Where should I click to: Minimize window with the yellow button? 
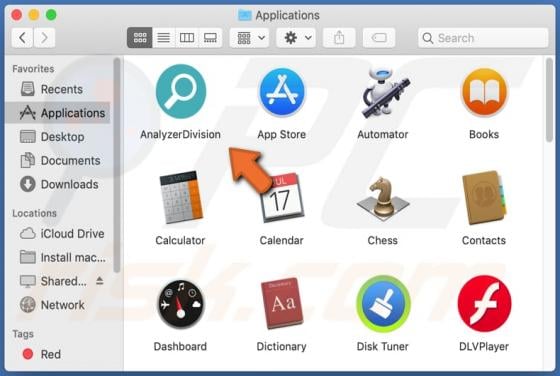point(34,15)
